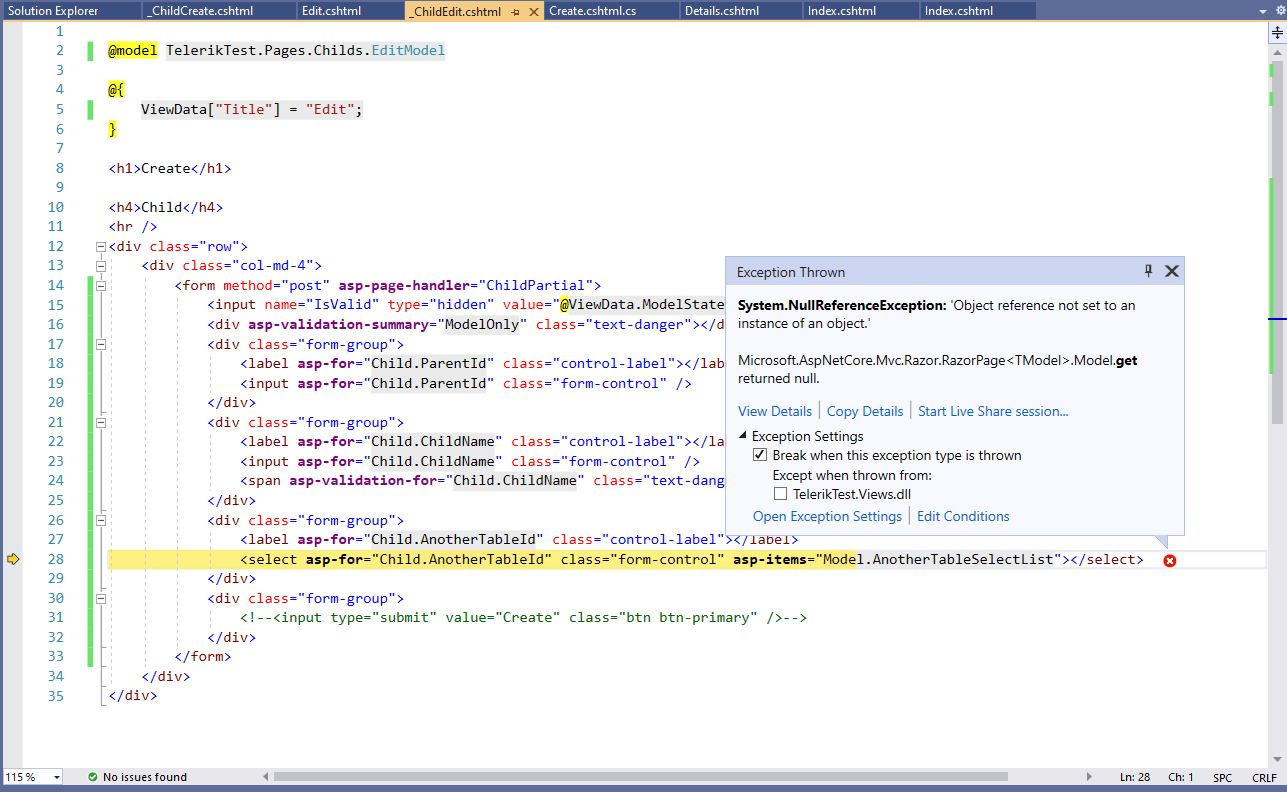Open the 115 % zoom level dropdown

click(x=56, y=777)
